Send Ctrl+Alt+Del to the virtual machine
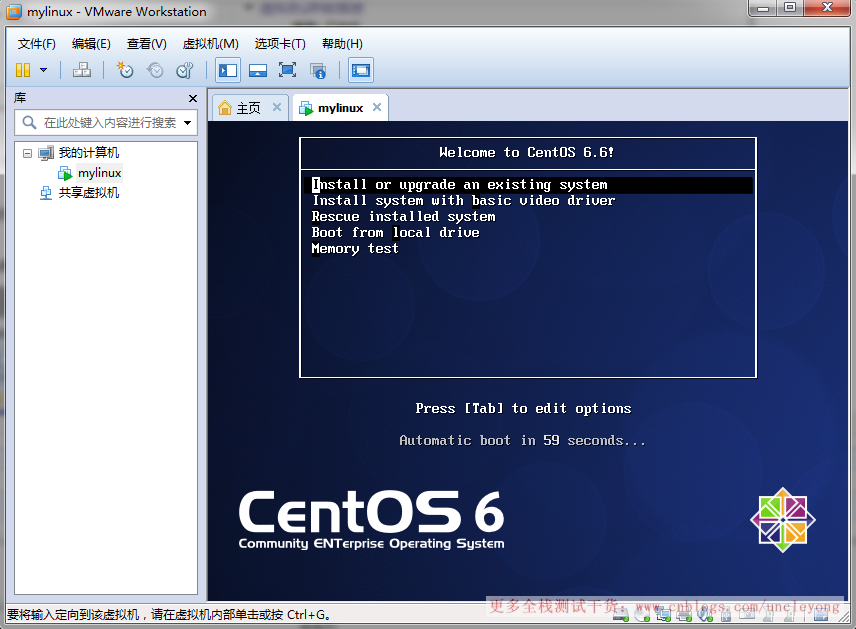Image resolution: width=856 pixels, height=629 pixels. coord(82,70)
